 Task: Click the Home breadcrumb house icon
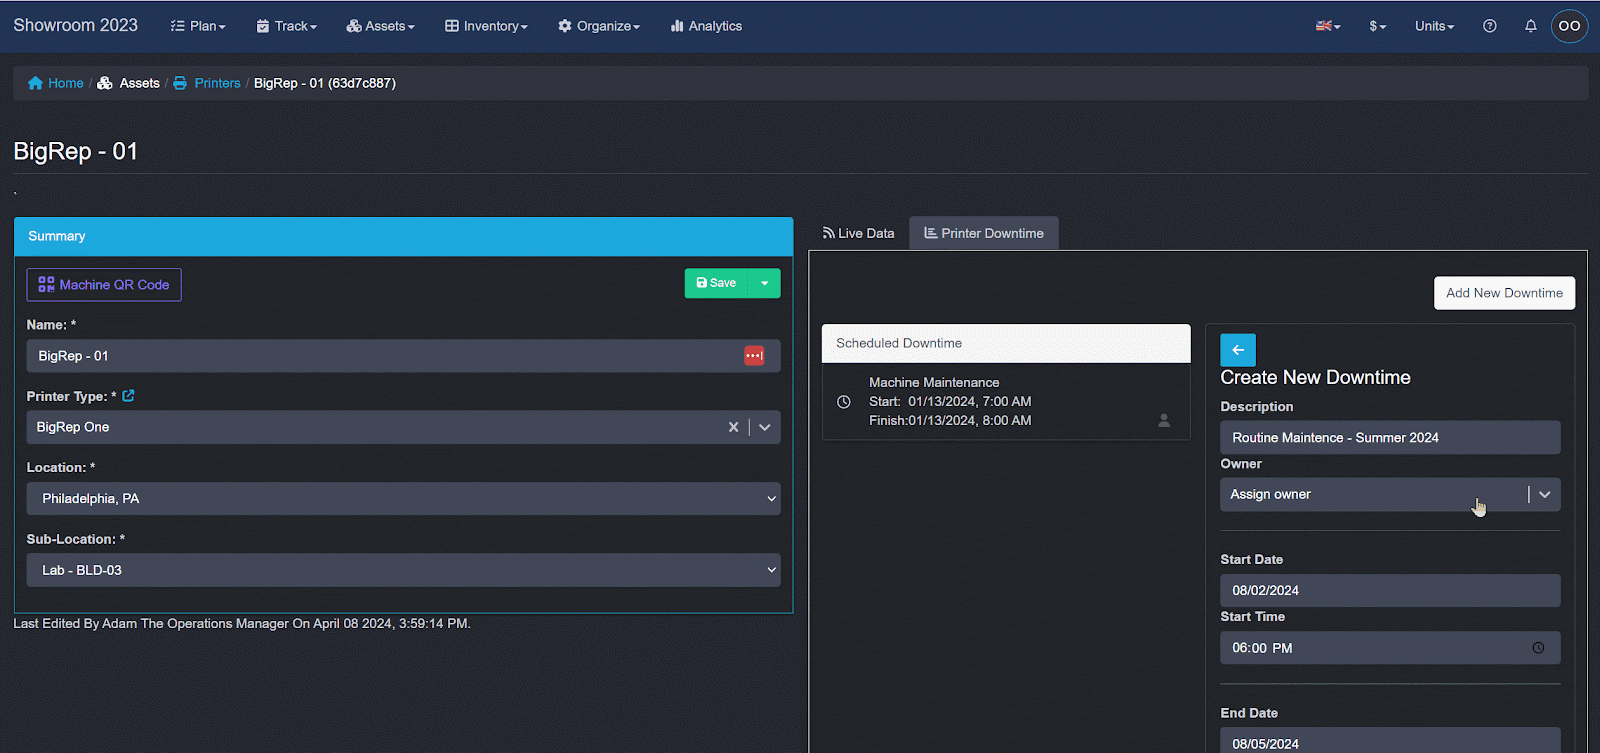(x=35, y=83)
